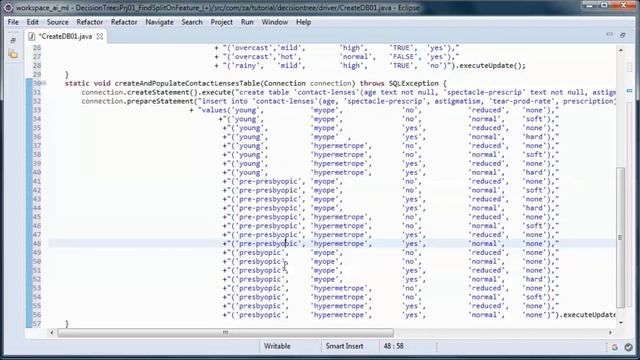The height and width of the screenshot is (360, 640).
Task: Click createAndPopulateContactLensesTable method name
Action: pyautogui.click(x=187, y=83)
